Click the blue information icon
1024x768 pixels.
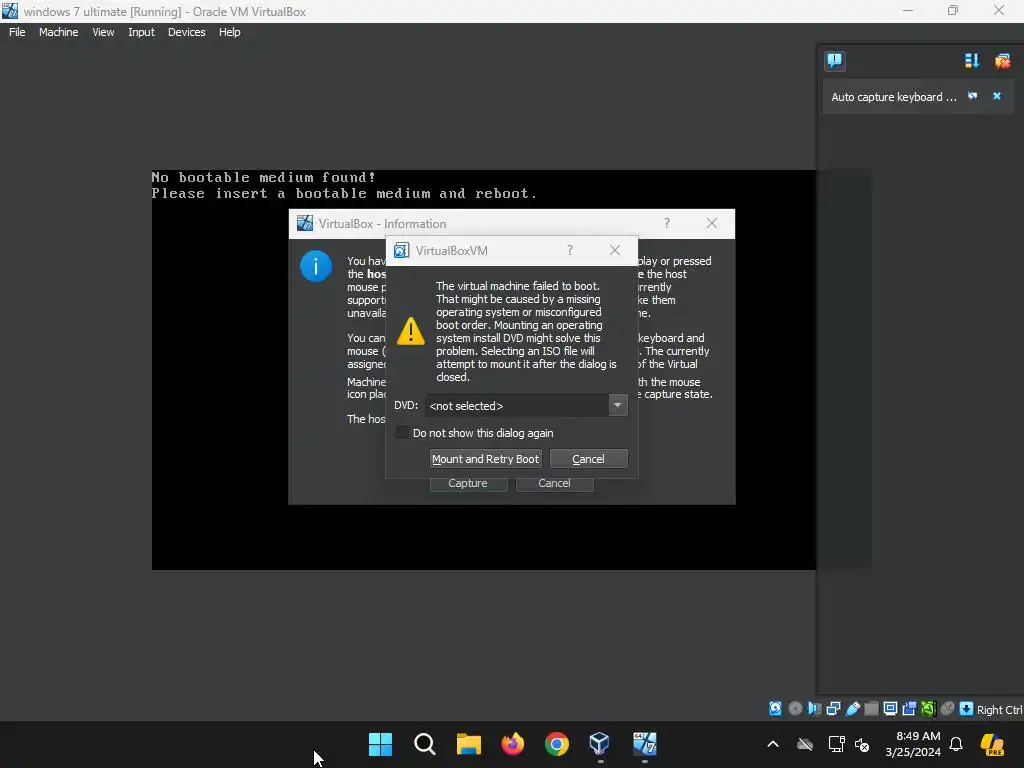click(316, 266)
